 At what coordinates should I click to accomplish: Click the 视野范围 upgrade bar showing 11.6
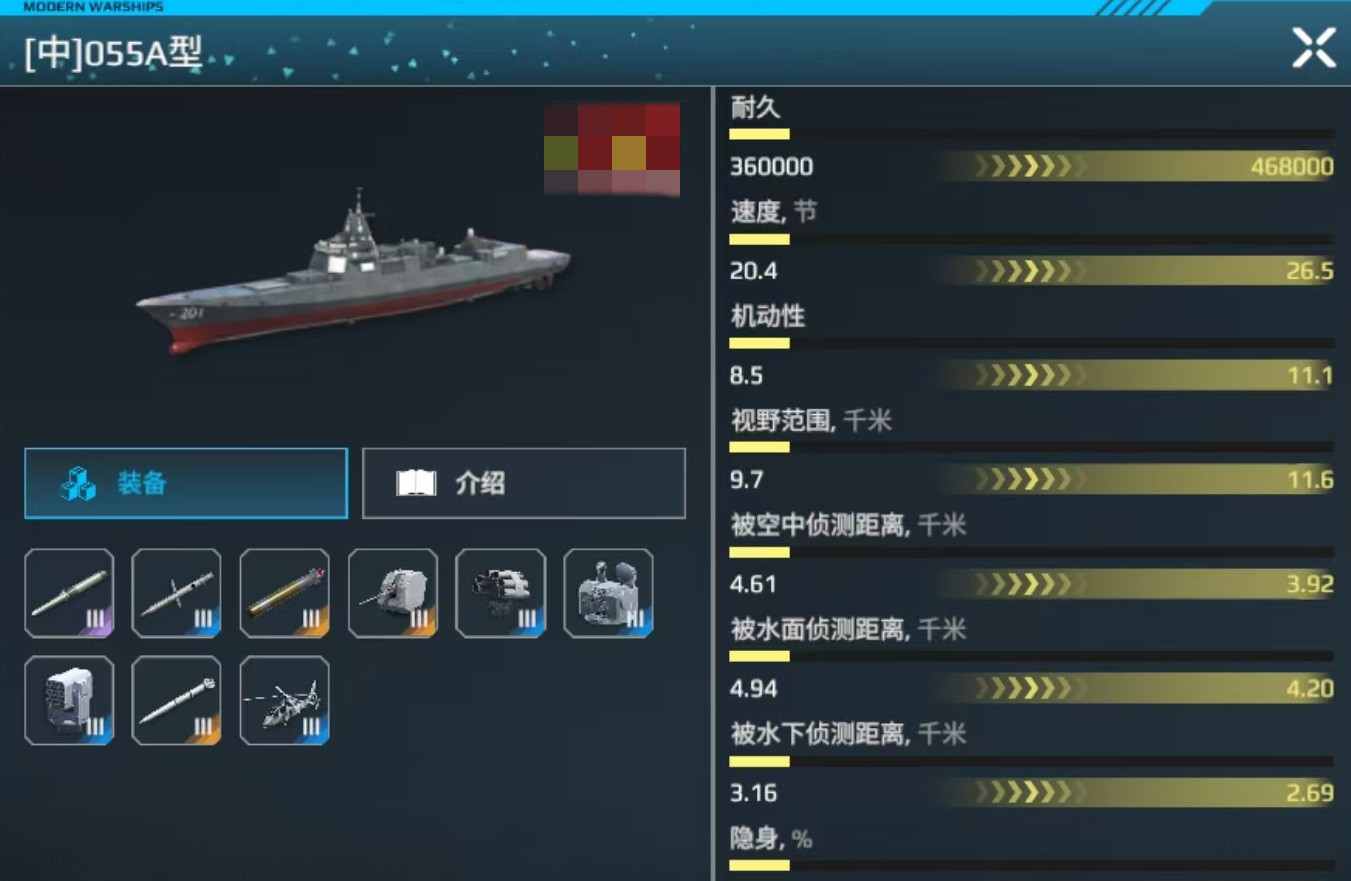point(1136,480)
